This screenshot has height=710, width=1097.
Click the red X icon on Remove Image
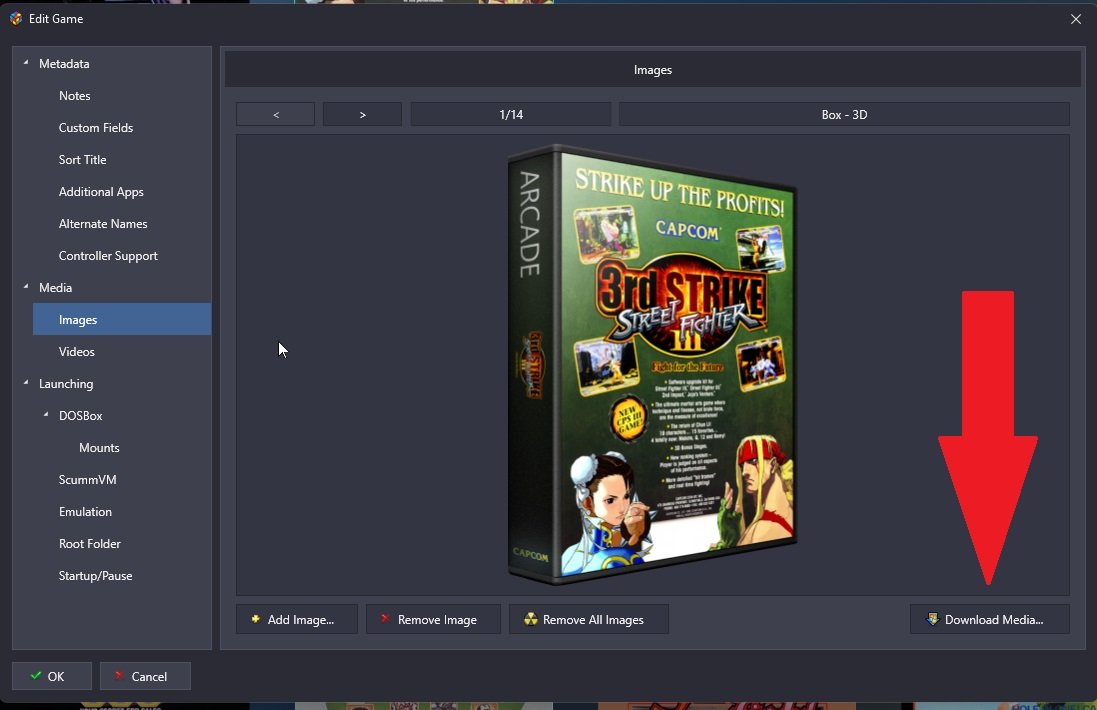pos(385,619)
